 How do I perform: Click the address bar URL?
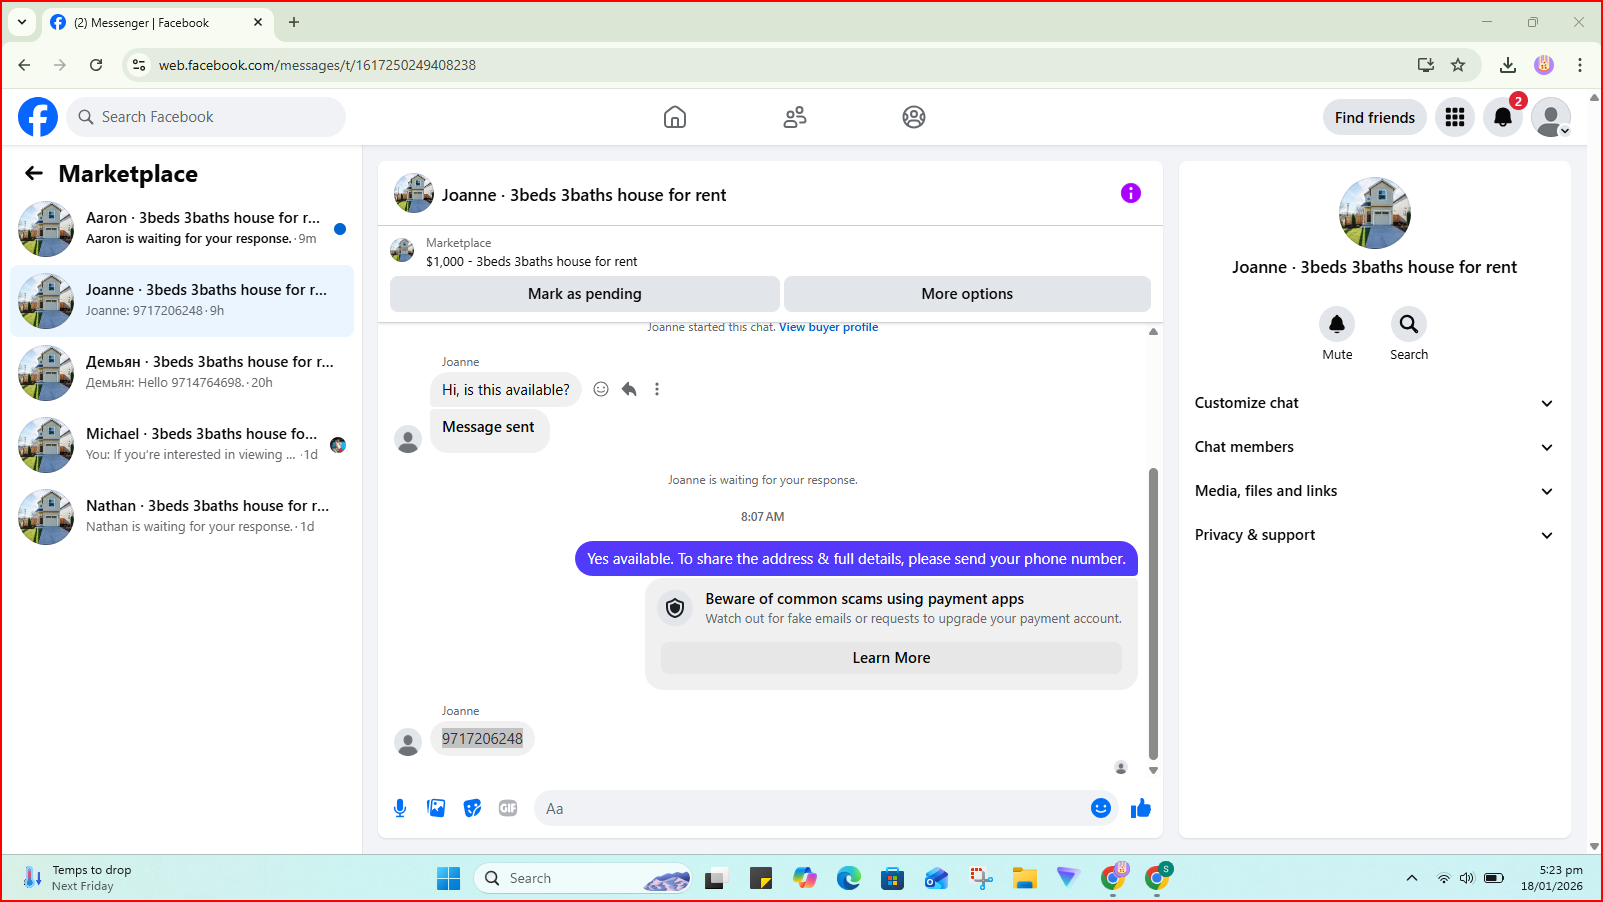point(317,65)
